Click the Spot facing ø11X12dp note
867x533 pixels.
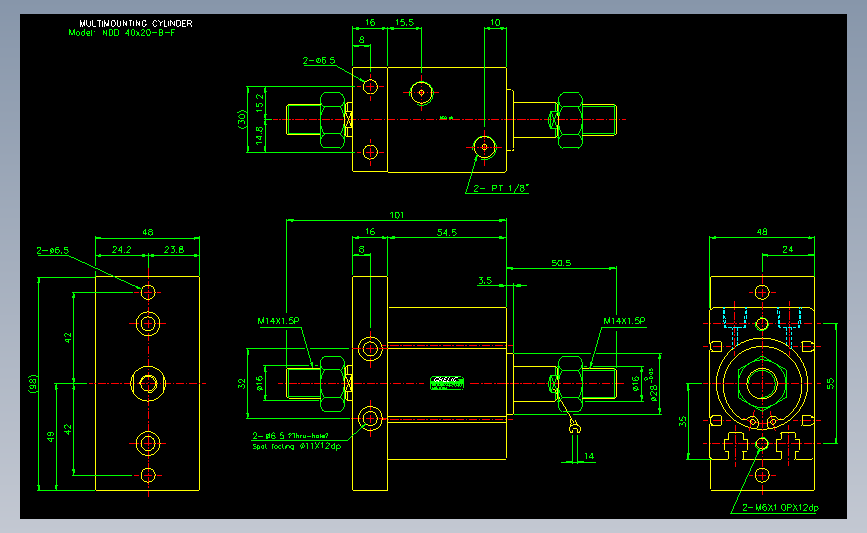tap(296, 446)
